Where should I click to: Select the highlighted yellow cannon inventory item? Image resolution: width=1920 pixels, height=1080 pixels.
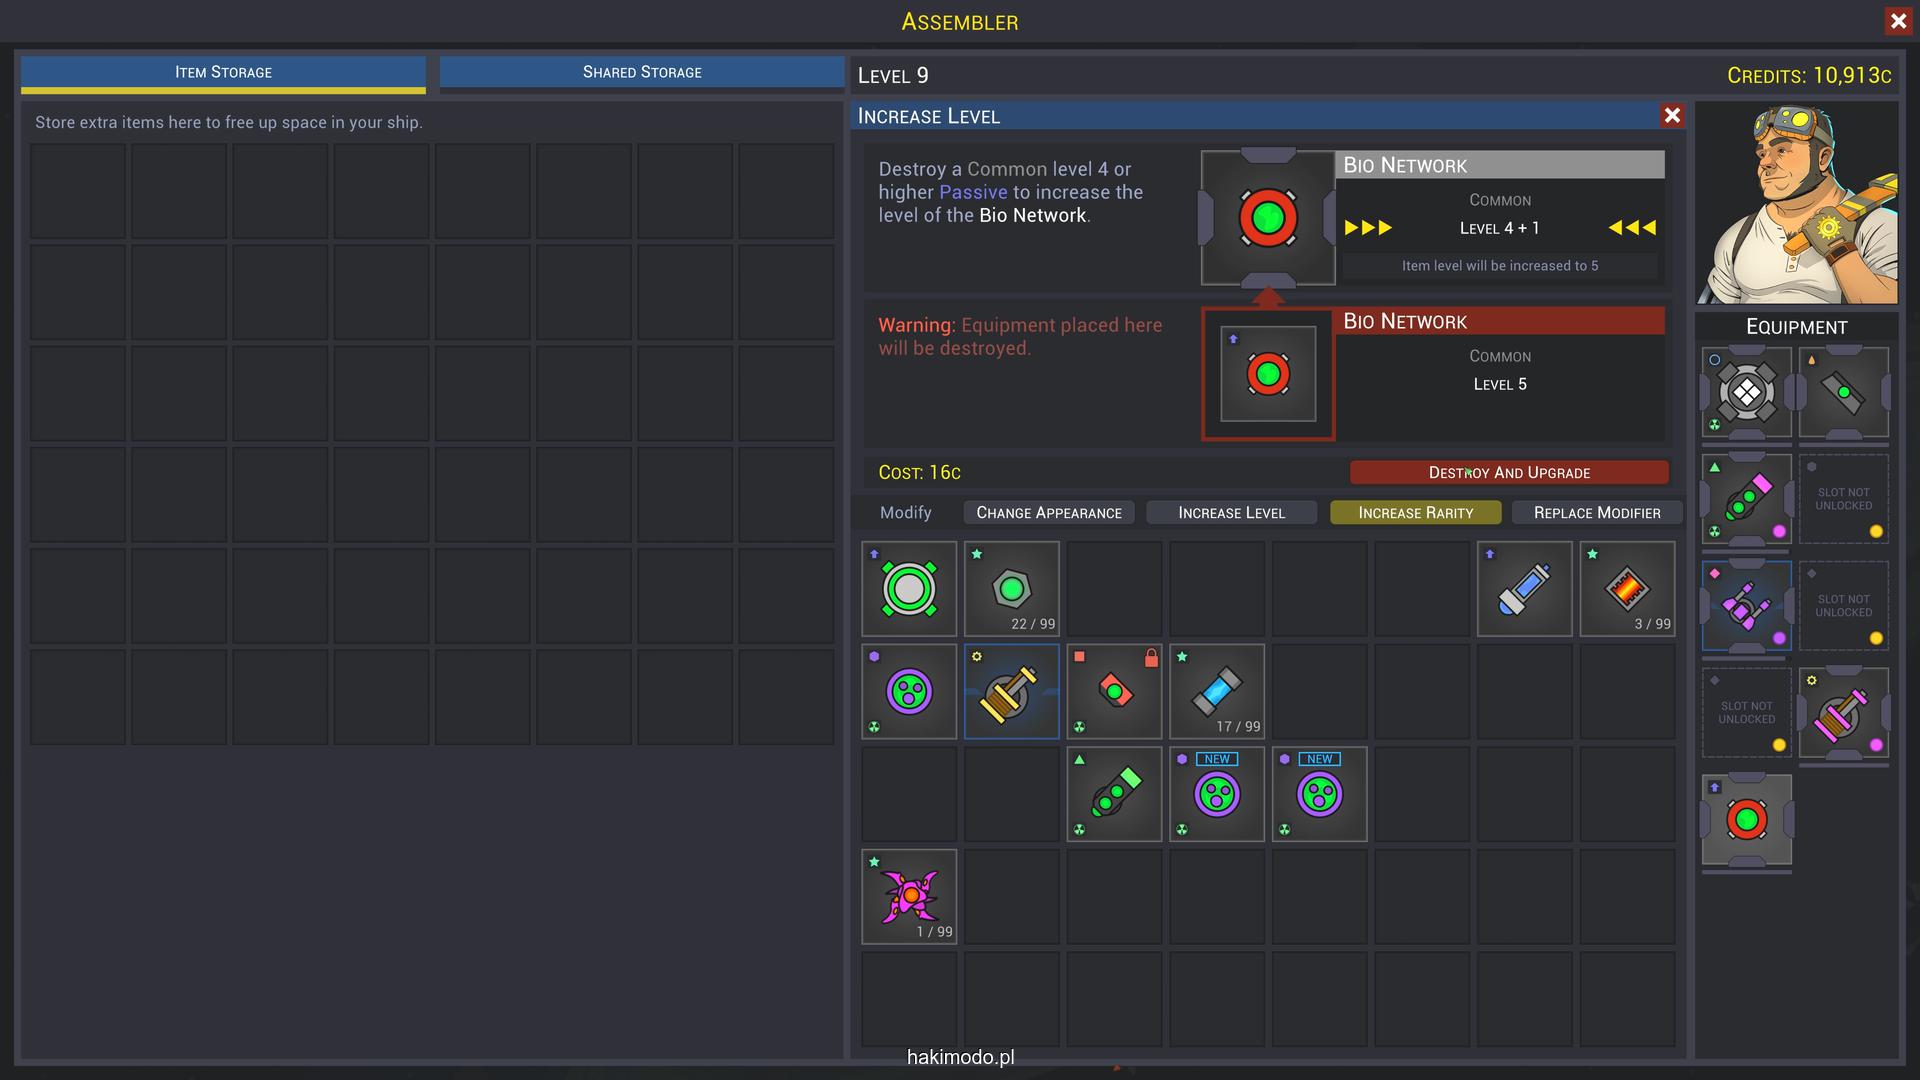pyautogui.click(x=1011, y=691)
